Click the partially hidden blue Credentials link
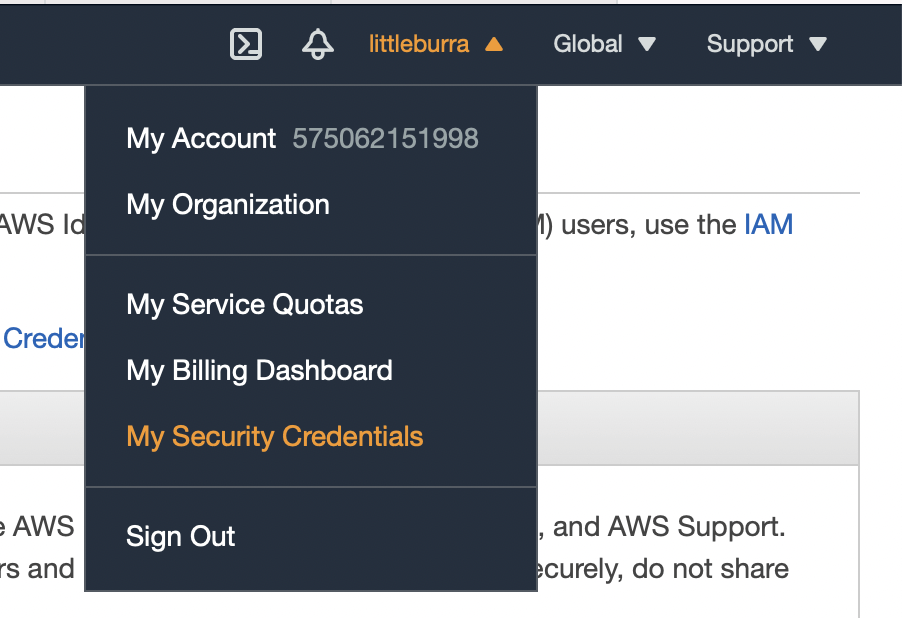Screen dimensions: 902x618 tap(43, 338)
